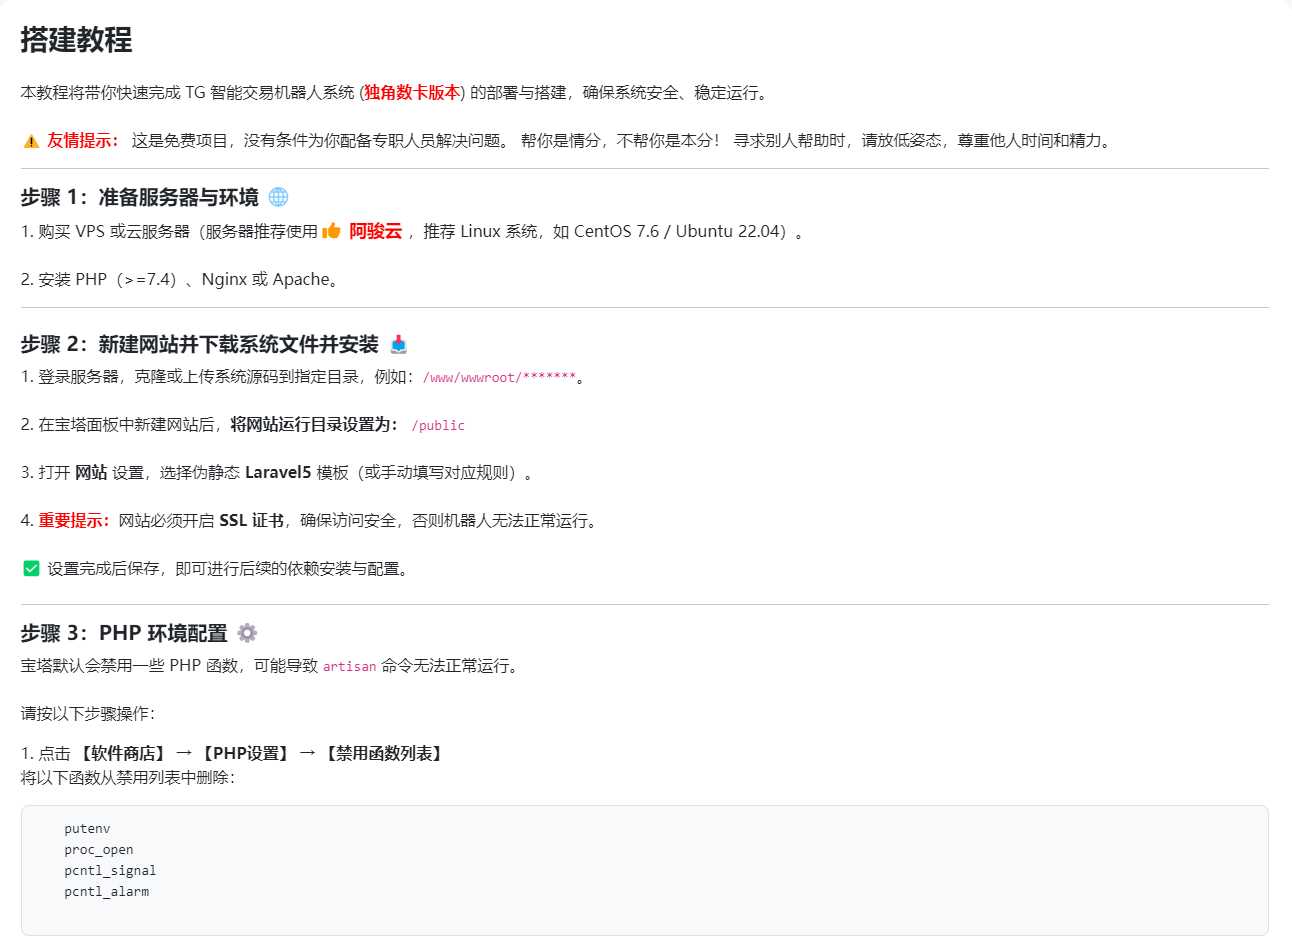Click putenv in the code block
This screenshot has height=950, width=1292.
tap(87, 828)
